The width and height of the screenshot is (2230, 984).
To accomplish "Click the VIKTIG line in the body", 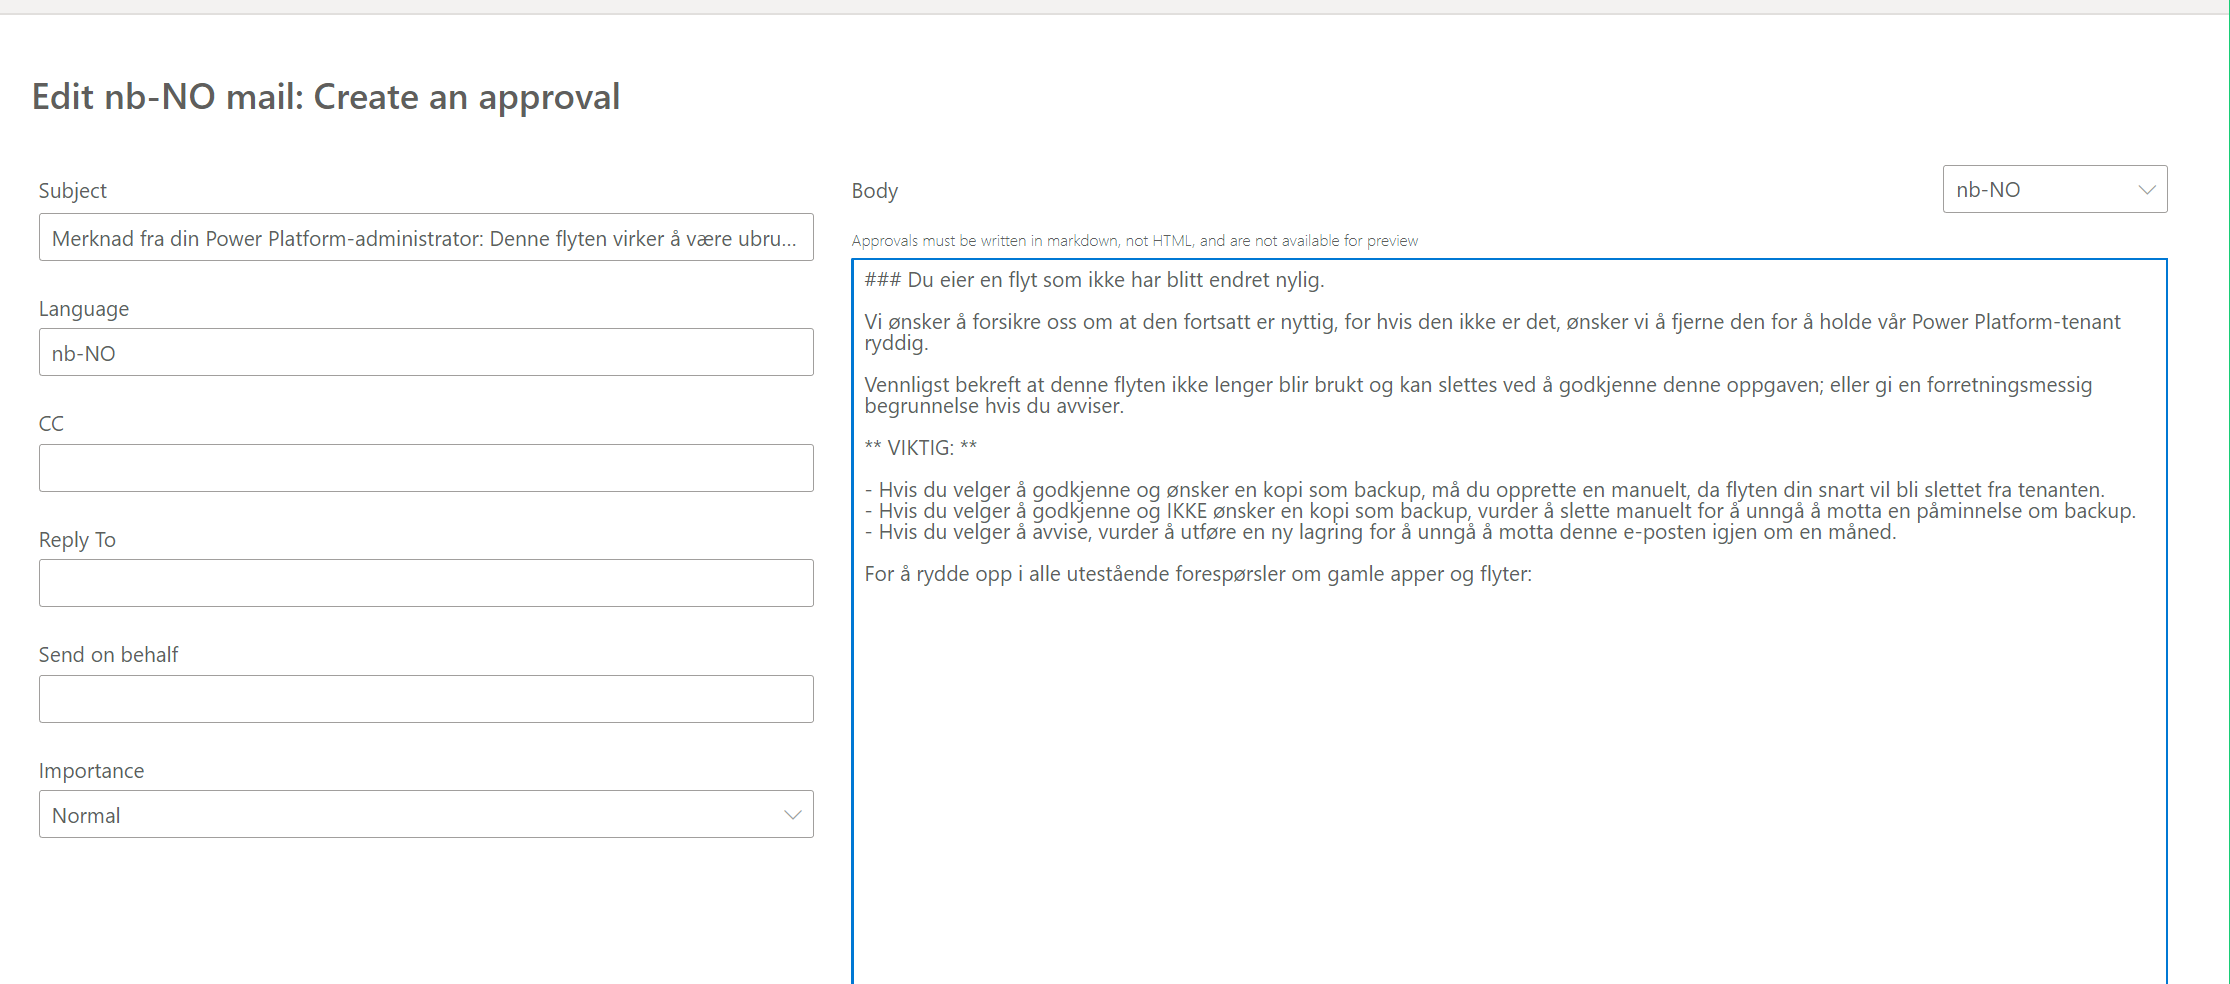I will point(919,447).
